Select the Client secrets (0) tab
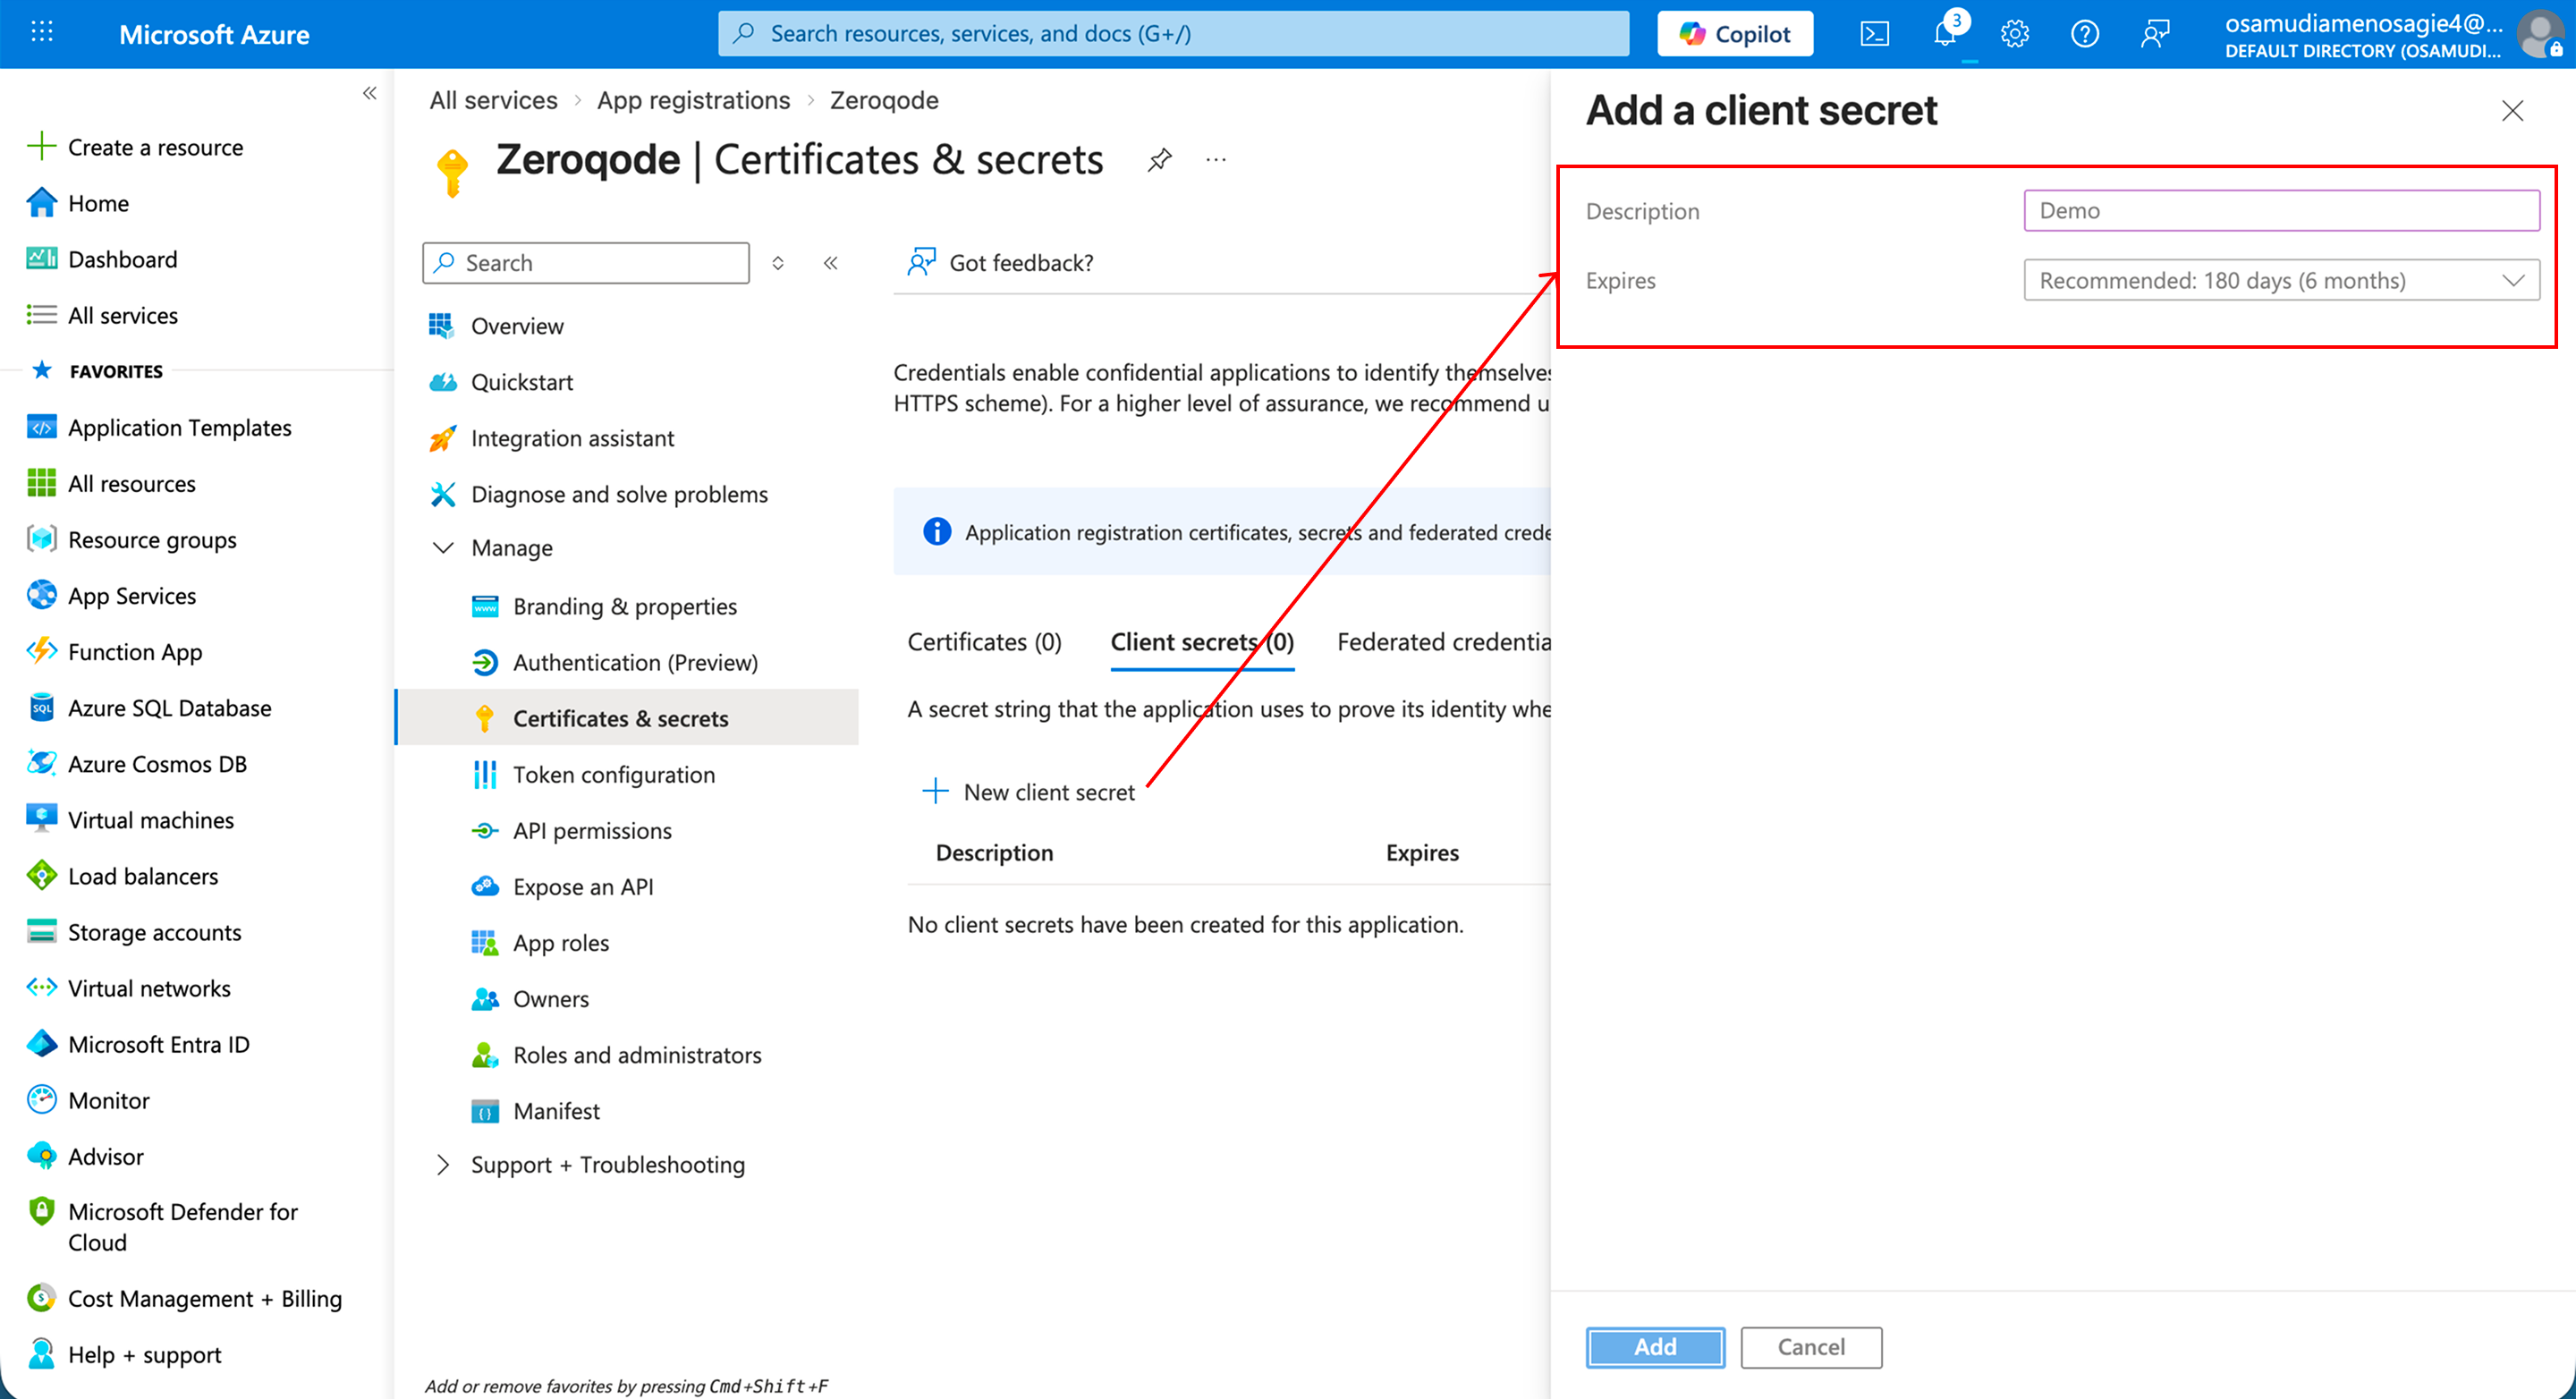 (x=1201, y=642)
